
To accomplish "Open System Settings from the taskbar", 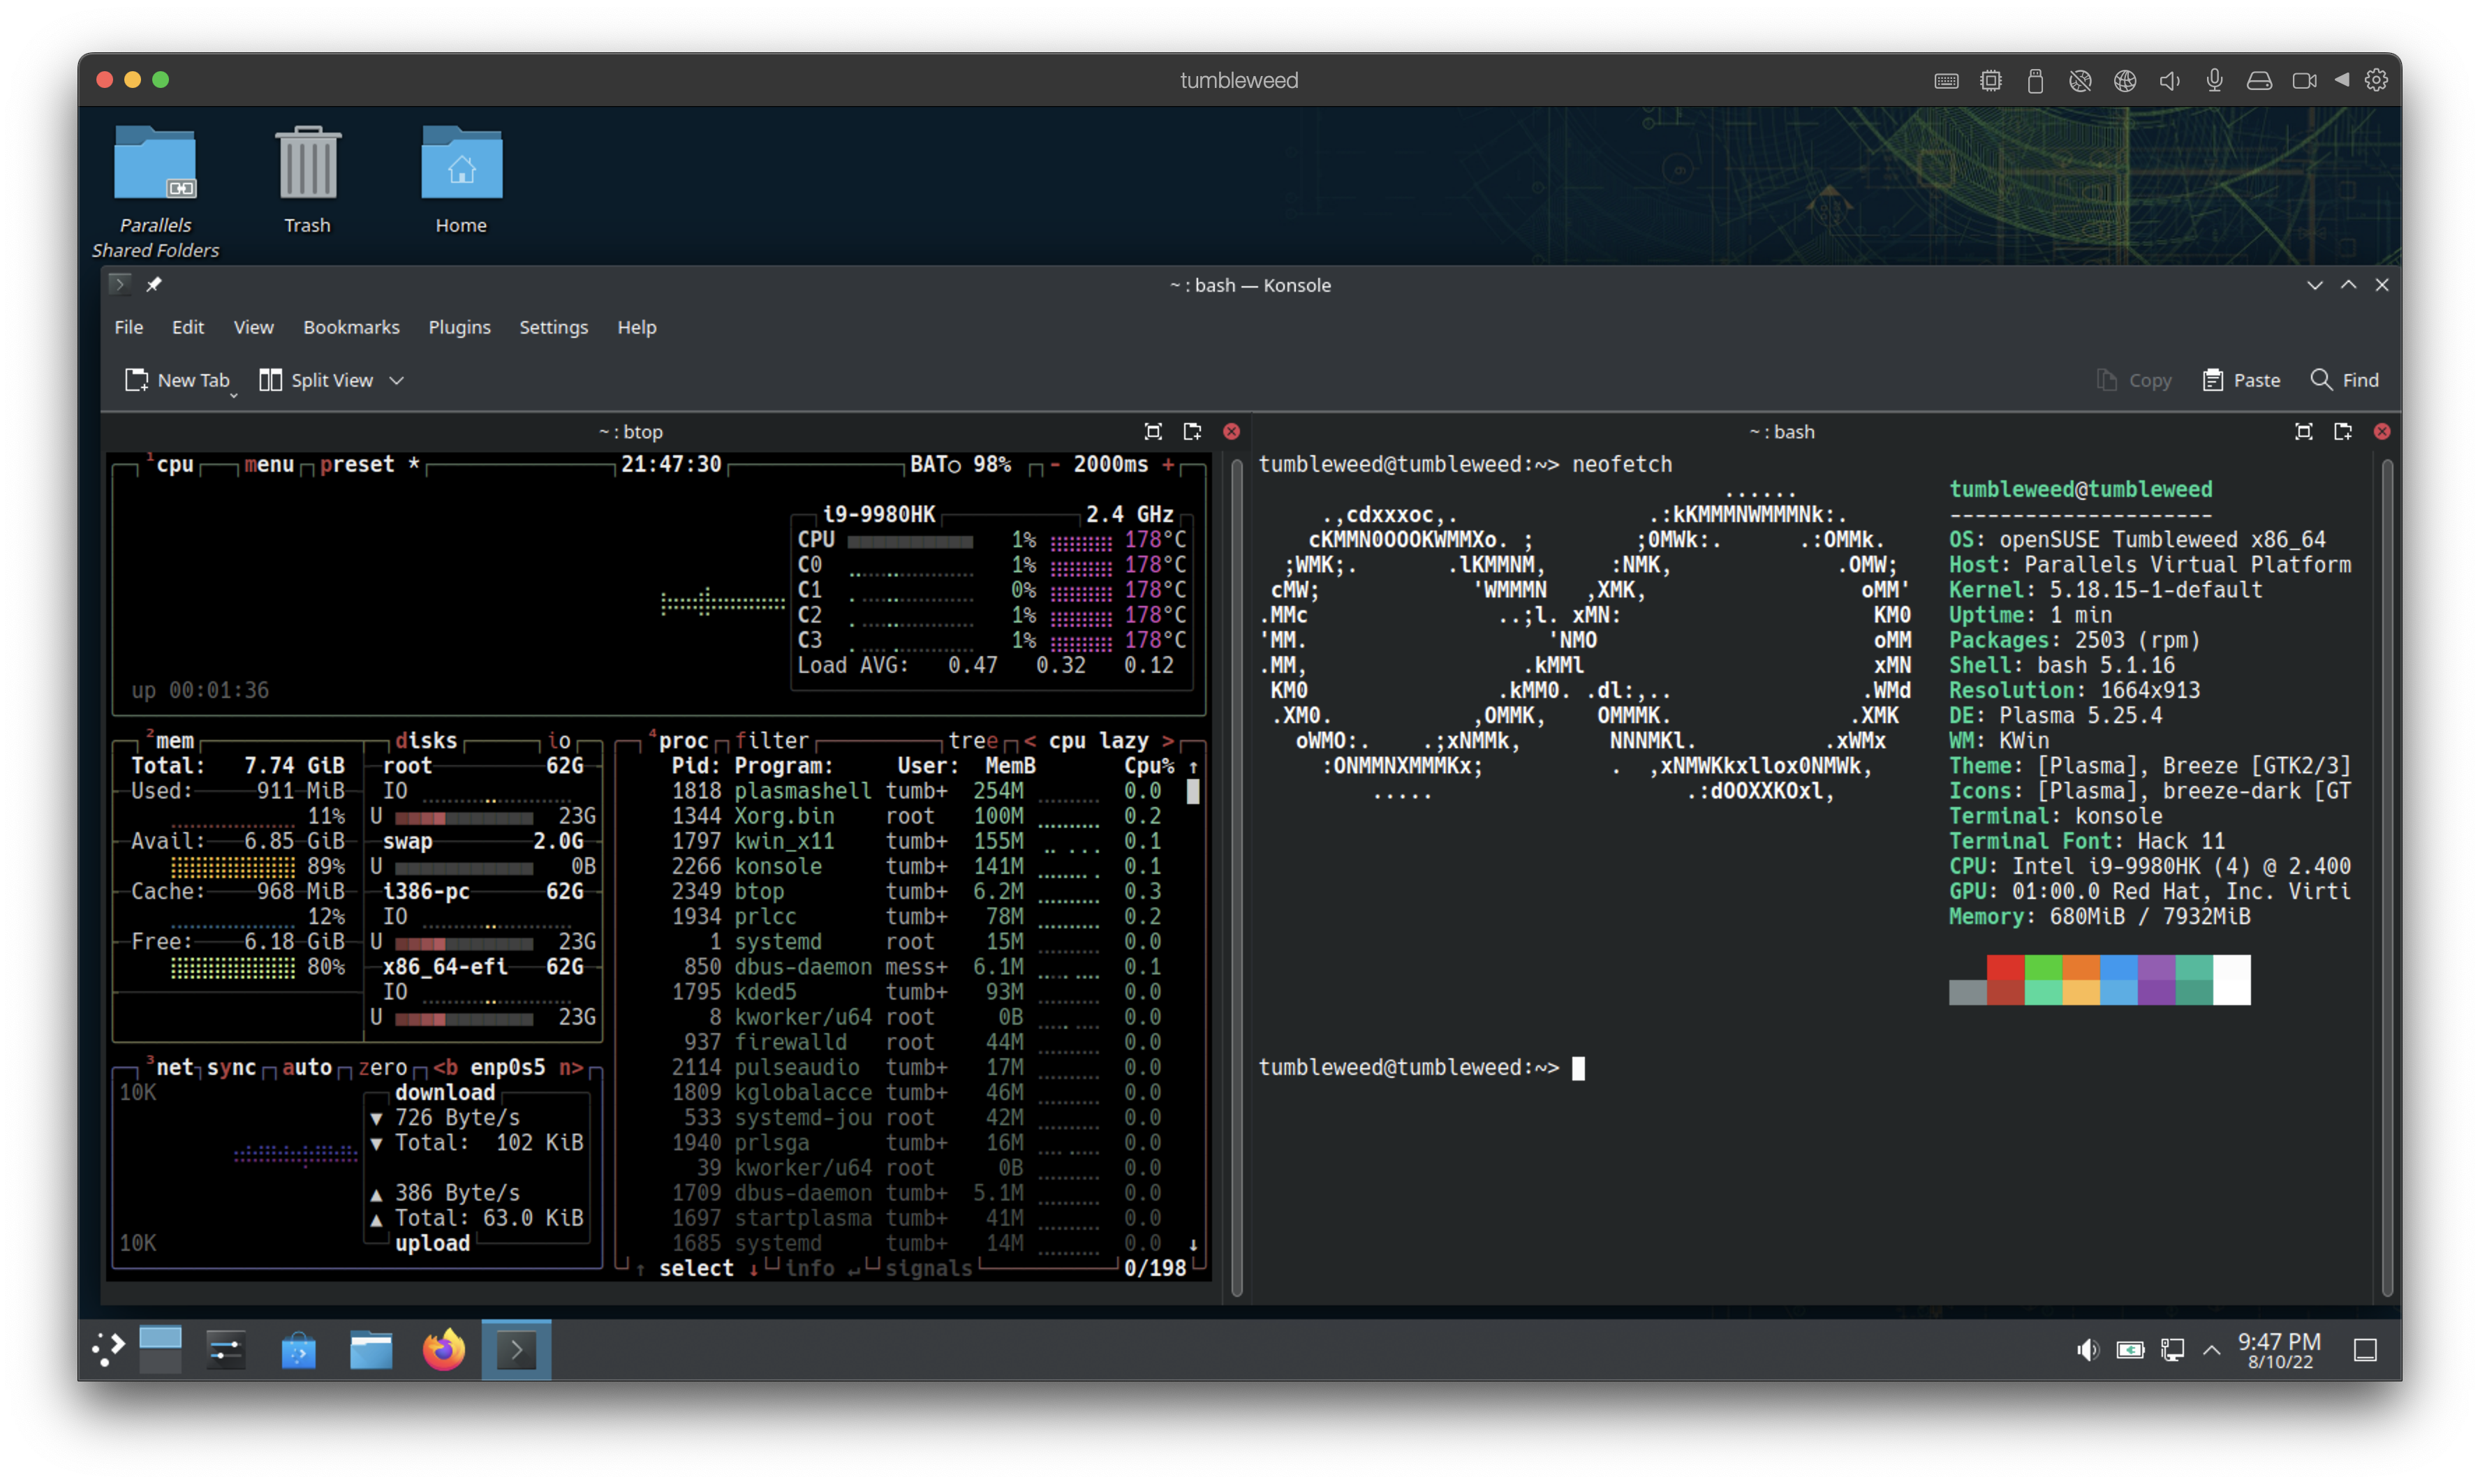I will click(x=226, y=1350).
